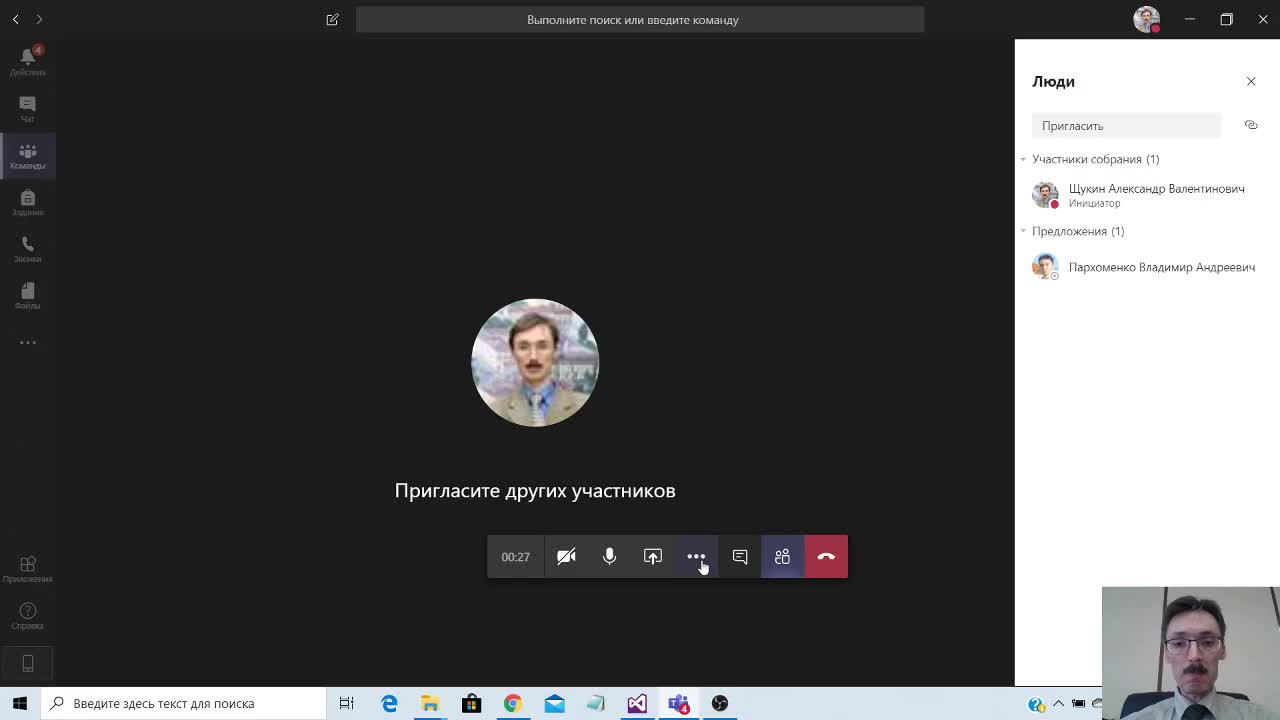
Task: Open Chat (Чат) in the sidebar
Action: 27,108
